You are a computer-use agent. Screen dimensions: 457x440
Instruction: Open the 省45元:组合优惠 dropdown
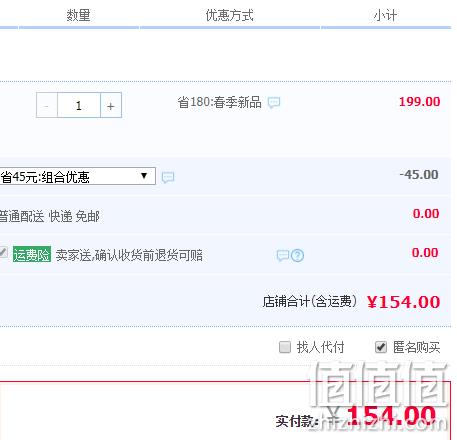(77, 176)
